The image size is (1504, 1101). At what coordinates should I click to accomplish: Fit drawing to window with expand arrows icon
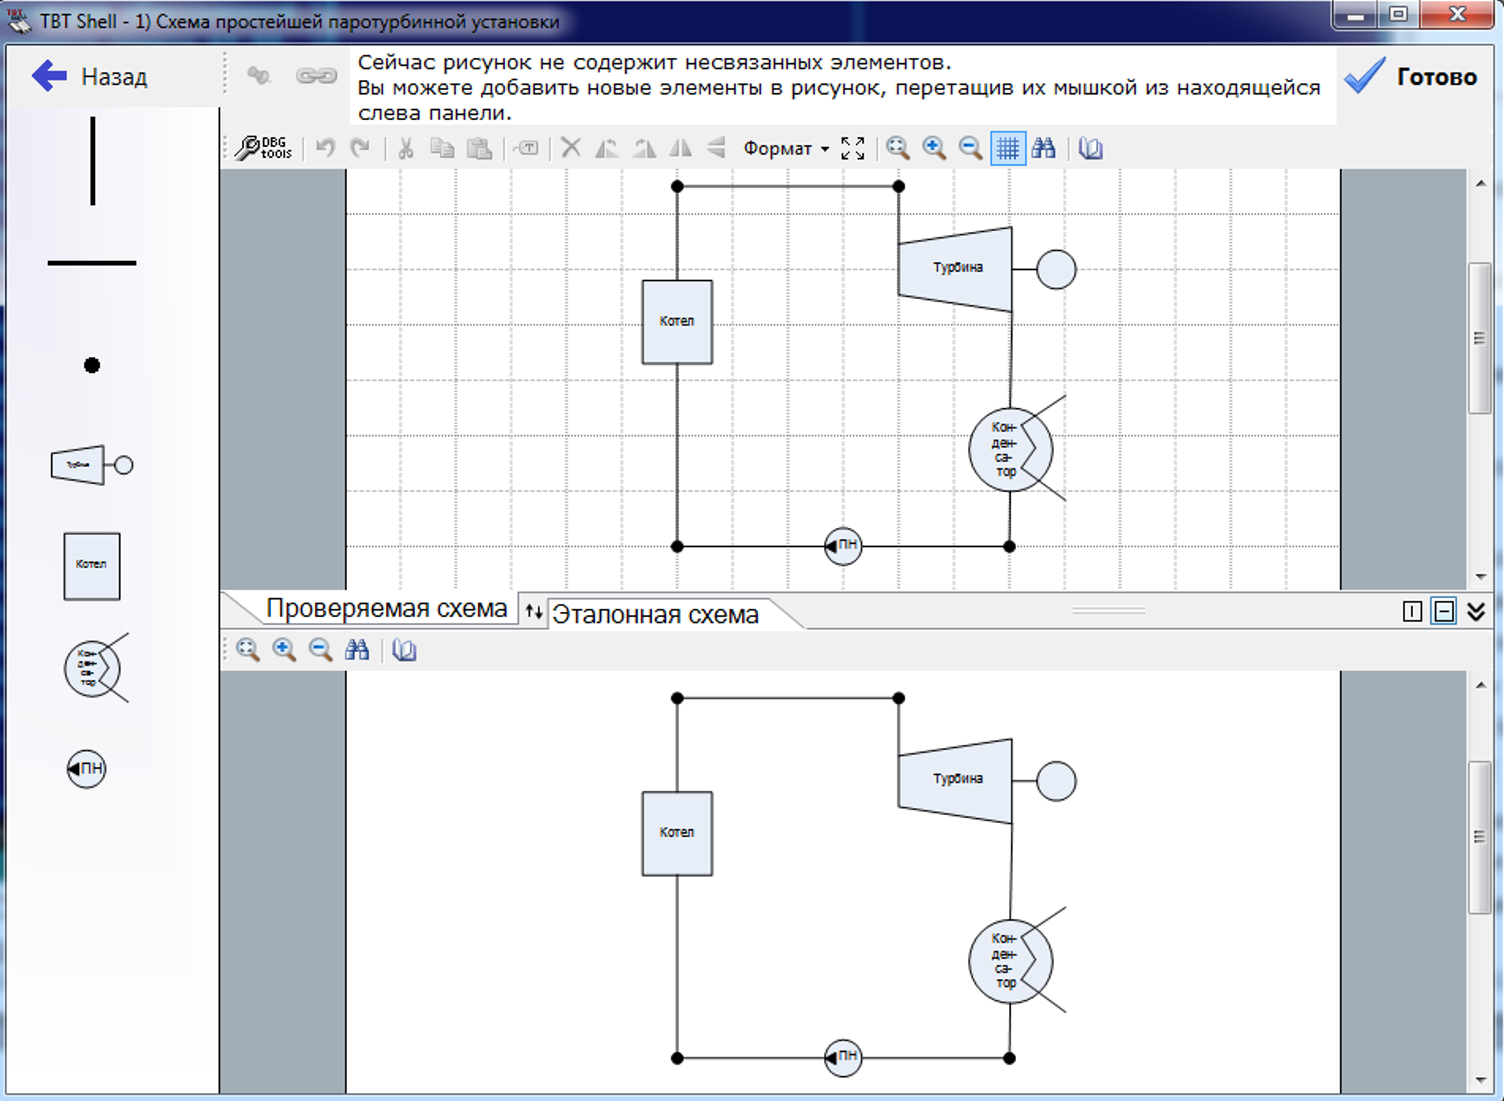853,148
